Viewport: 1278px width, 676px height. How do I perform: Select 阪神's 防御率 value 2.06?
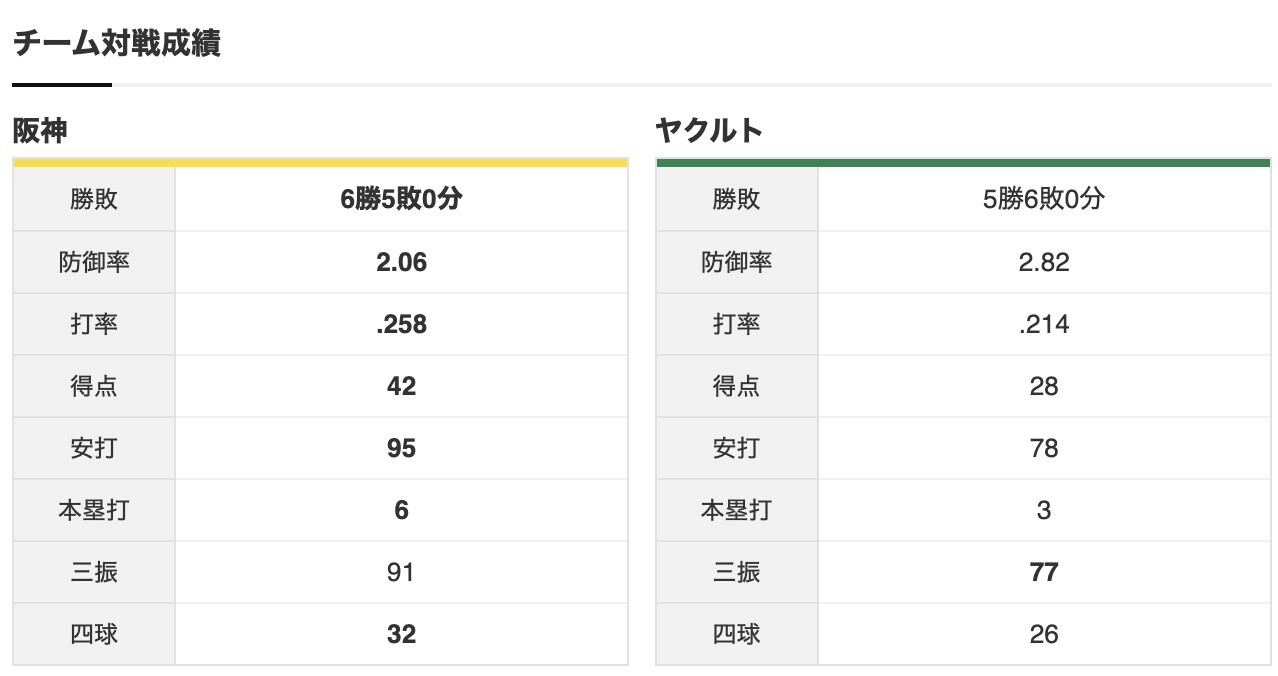tap(401, 262)
